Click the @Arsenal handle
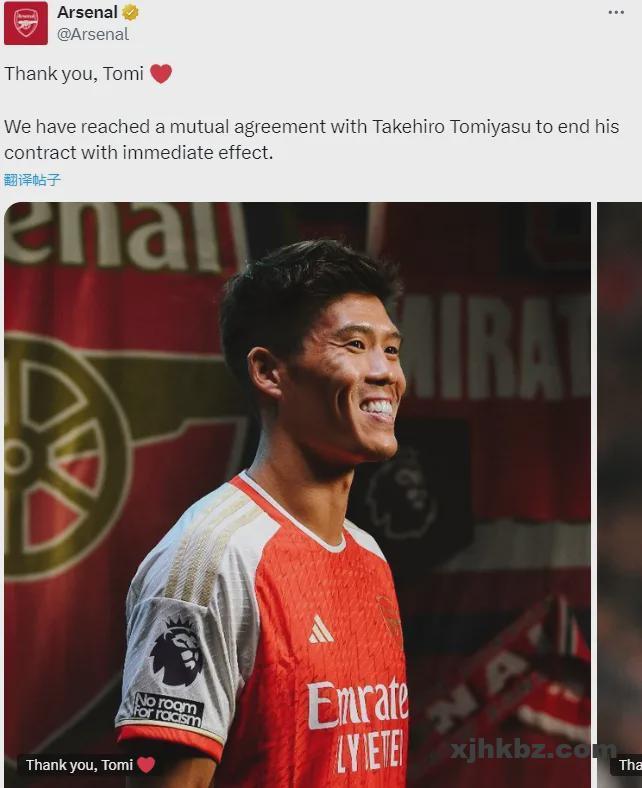Viewport: 642px width, 788px height. 93,34
